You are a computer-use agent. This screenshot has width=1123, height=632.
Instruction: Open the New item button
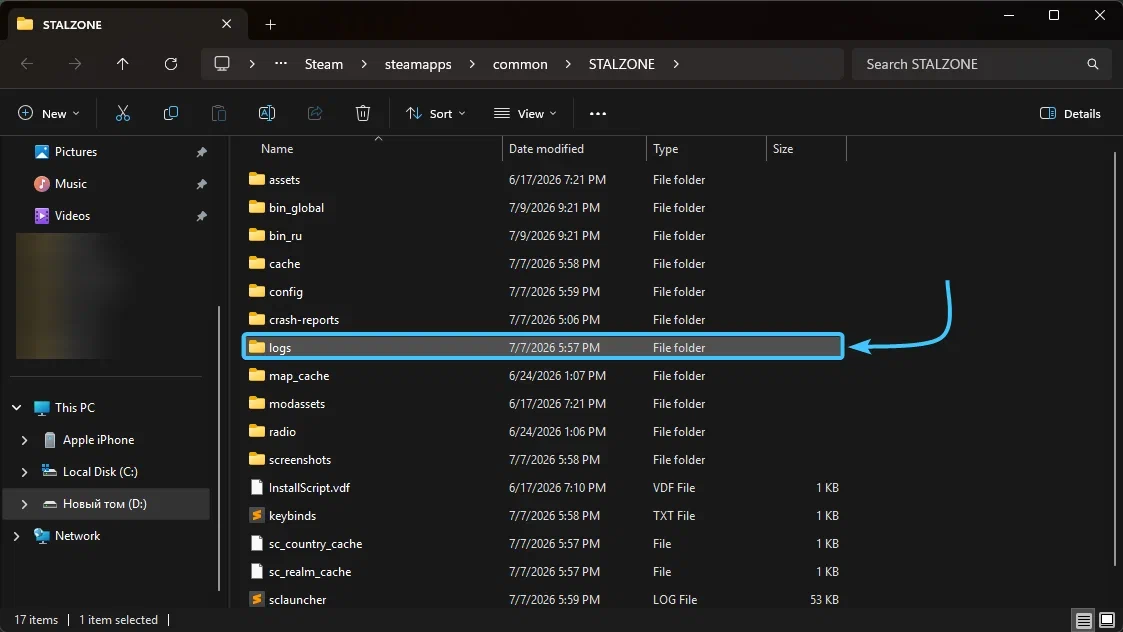49,113
